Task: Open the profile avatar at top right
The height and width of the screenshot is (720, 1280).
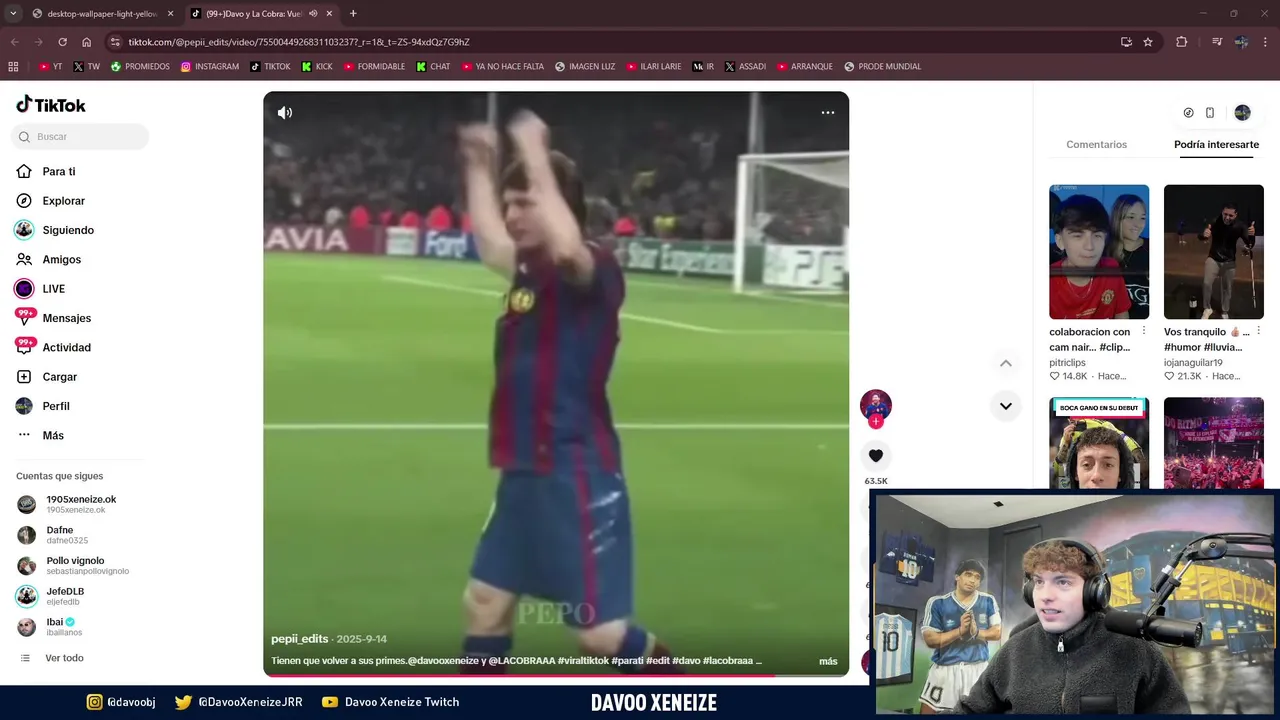Action: 1243,113
